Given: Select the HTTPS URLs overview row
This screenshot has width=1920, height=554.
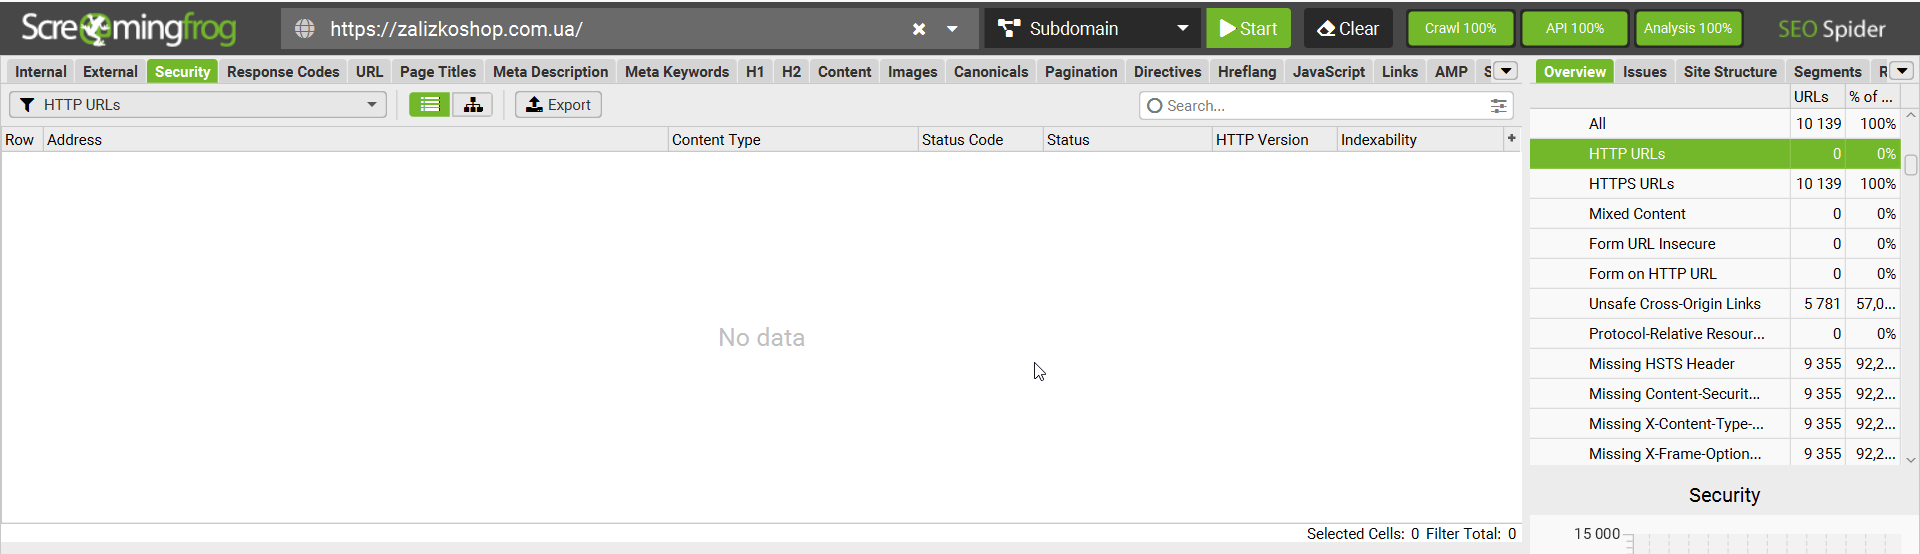Looking at the screenshot, I should point(1714,183).
